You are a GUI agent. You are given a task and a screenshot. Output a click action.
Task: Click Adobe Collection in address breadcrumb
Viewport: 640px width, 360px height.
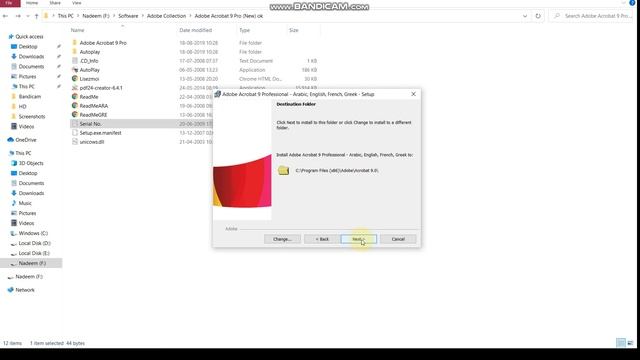tap(166, 16)
